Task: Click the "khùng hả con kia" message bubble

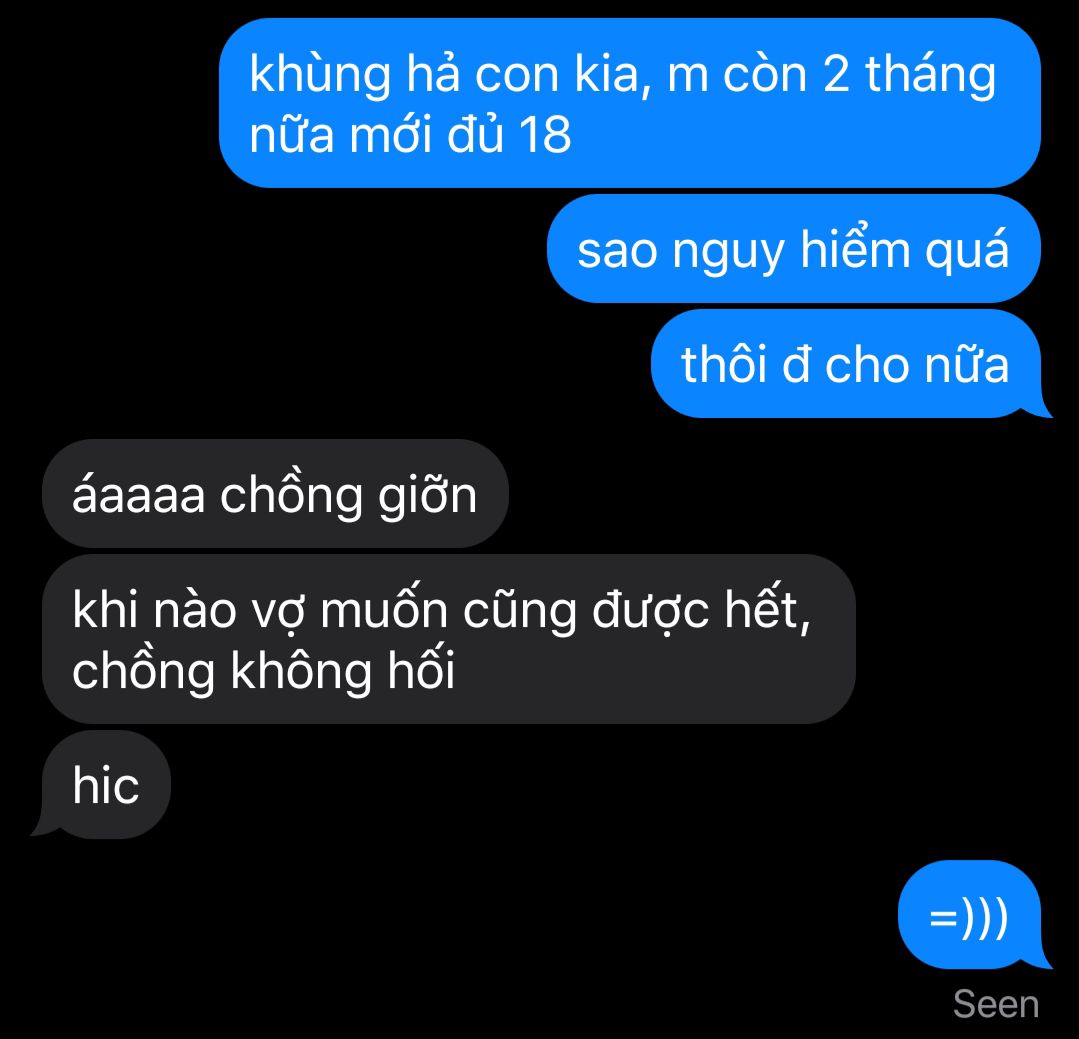Action: pos(630,103)
